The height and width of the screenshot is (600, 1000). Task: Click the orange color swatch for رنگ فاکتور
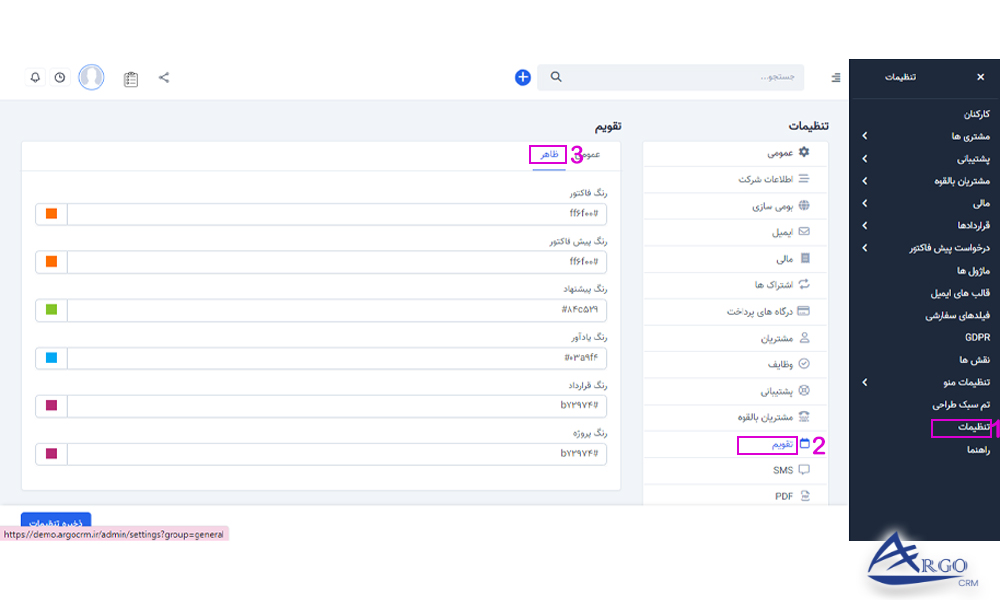pos(51,213)
